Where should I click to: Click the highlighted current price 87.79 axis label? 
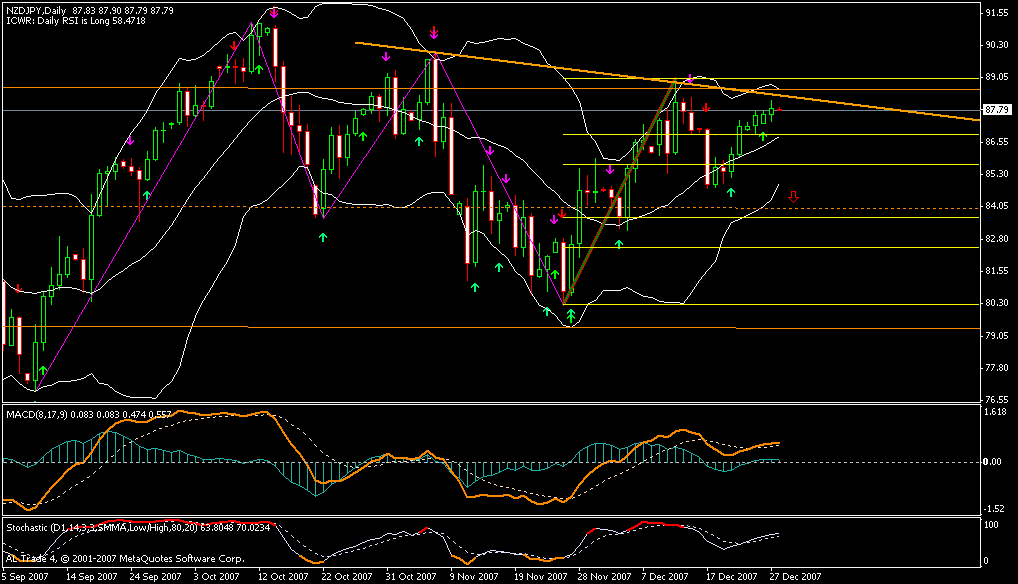[x=997, y=110]
